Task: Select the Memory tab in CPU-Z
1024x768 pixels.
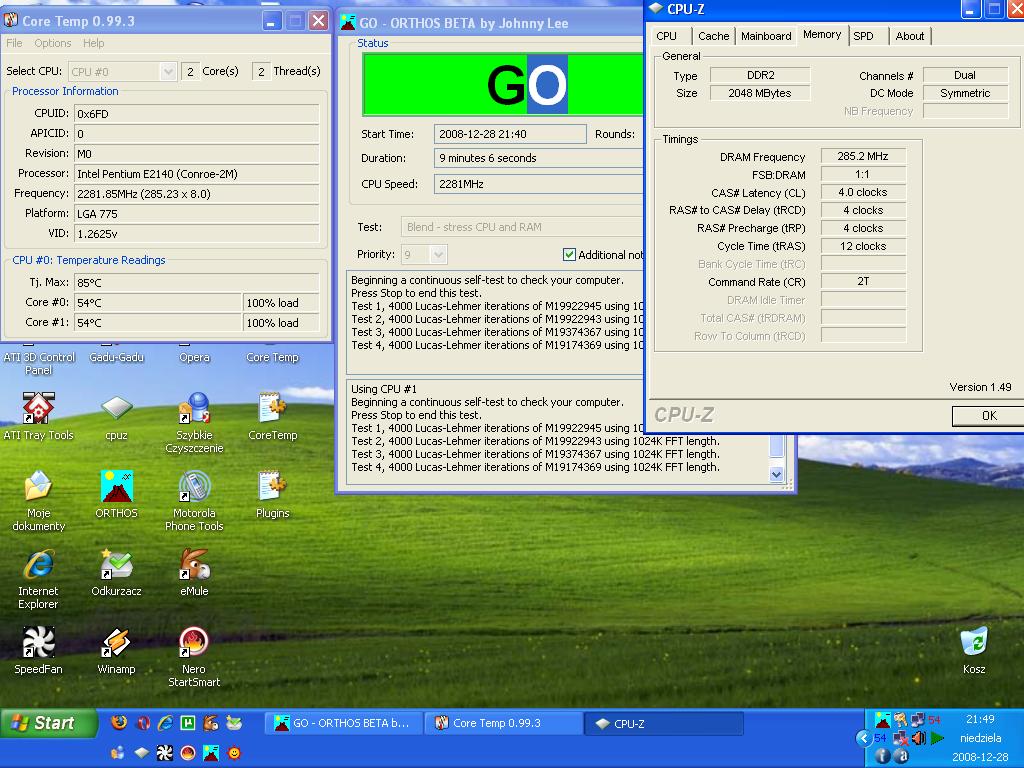Action: pos(822,35)
